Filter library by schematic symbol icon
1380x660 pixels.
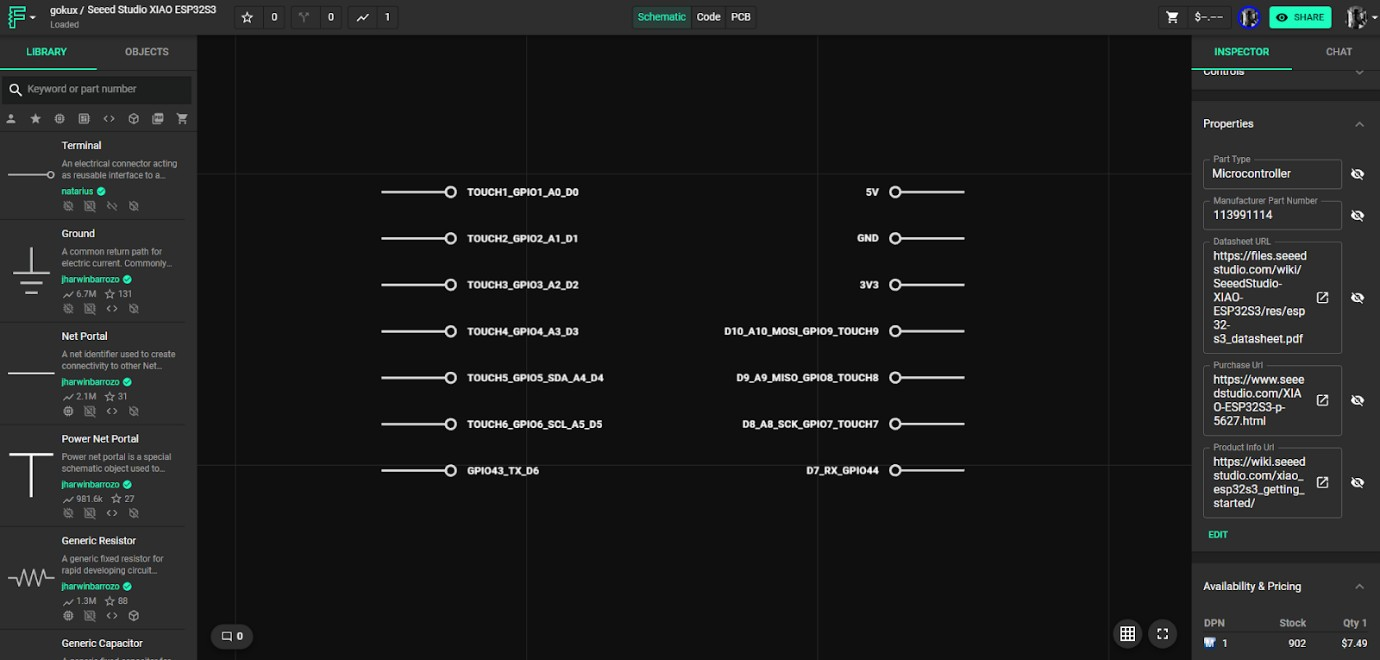60,119
